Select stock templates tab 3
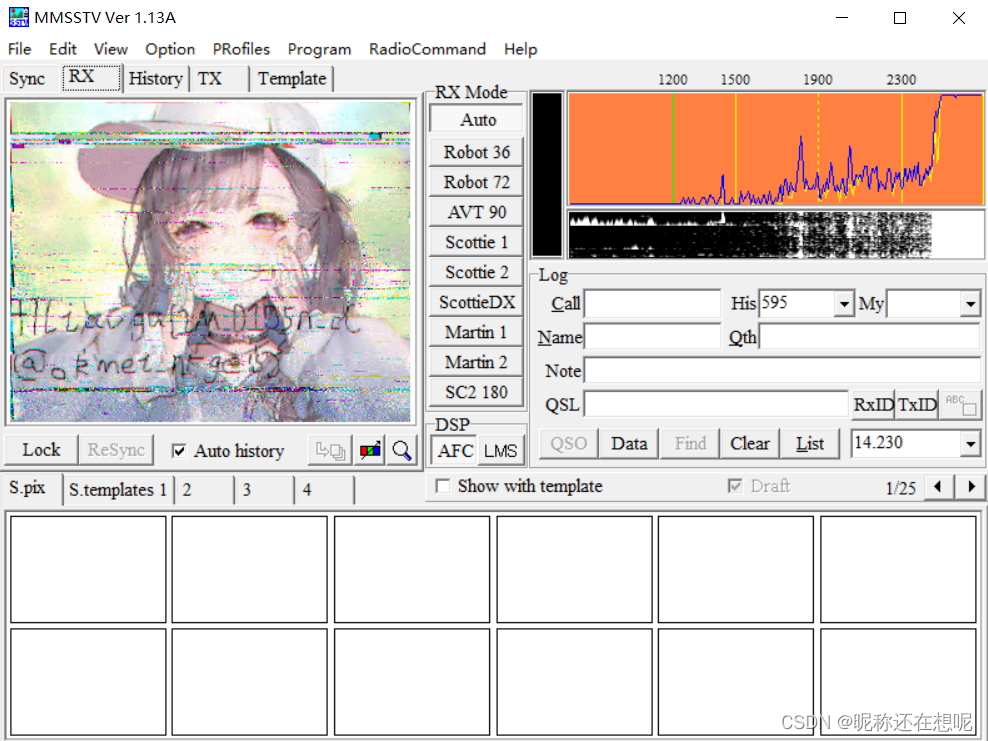 (x=263, y=490)
